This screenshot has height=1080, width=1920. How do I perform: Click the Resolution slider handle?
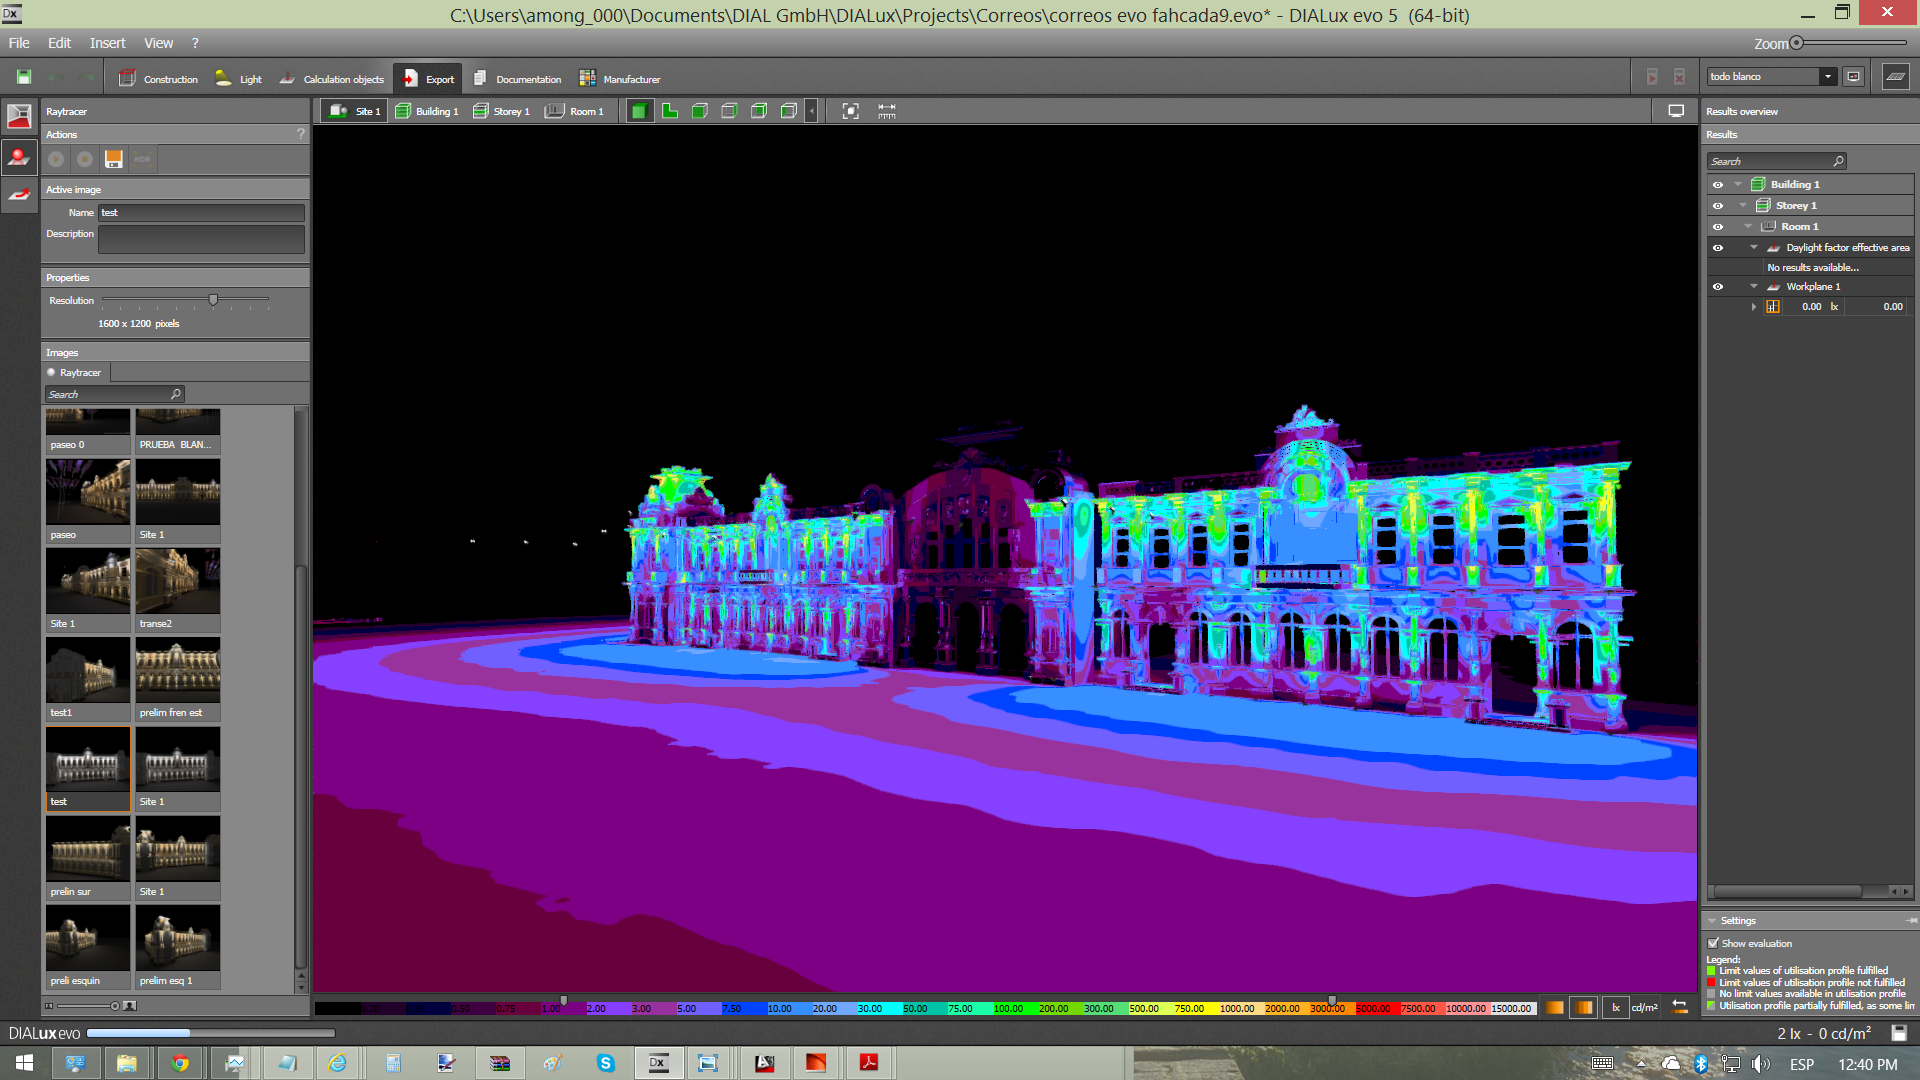(x=213, y=300)
